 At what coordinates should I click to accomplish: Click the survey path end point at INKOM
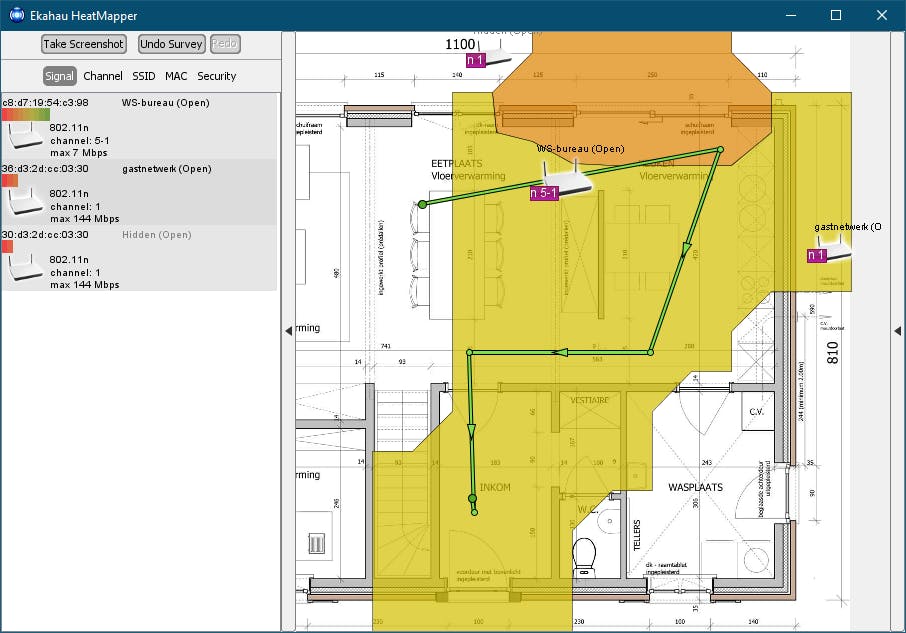click(x=474, y=512)
